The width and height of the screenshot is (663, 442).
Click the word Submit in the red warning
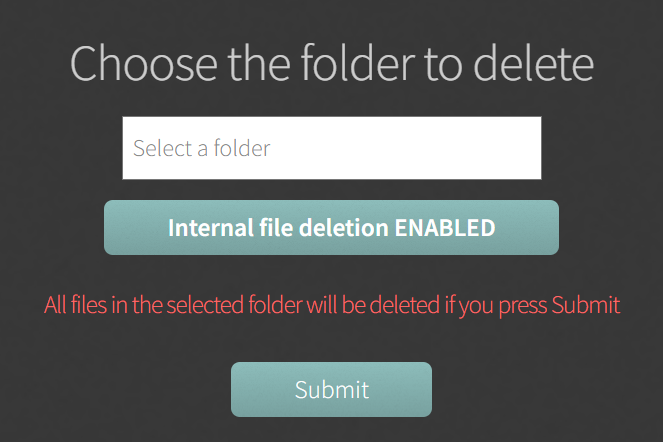pyautogui.click(x=586, y=305)
